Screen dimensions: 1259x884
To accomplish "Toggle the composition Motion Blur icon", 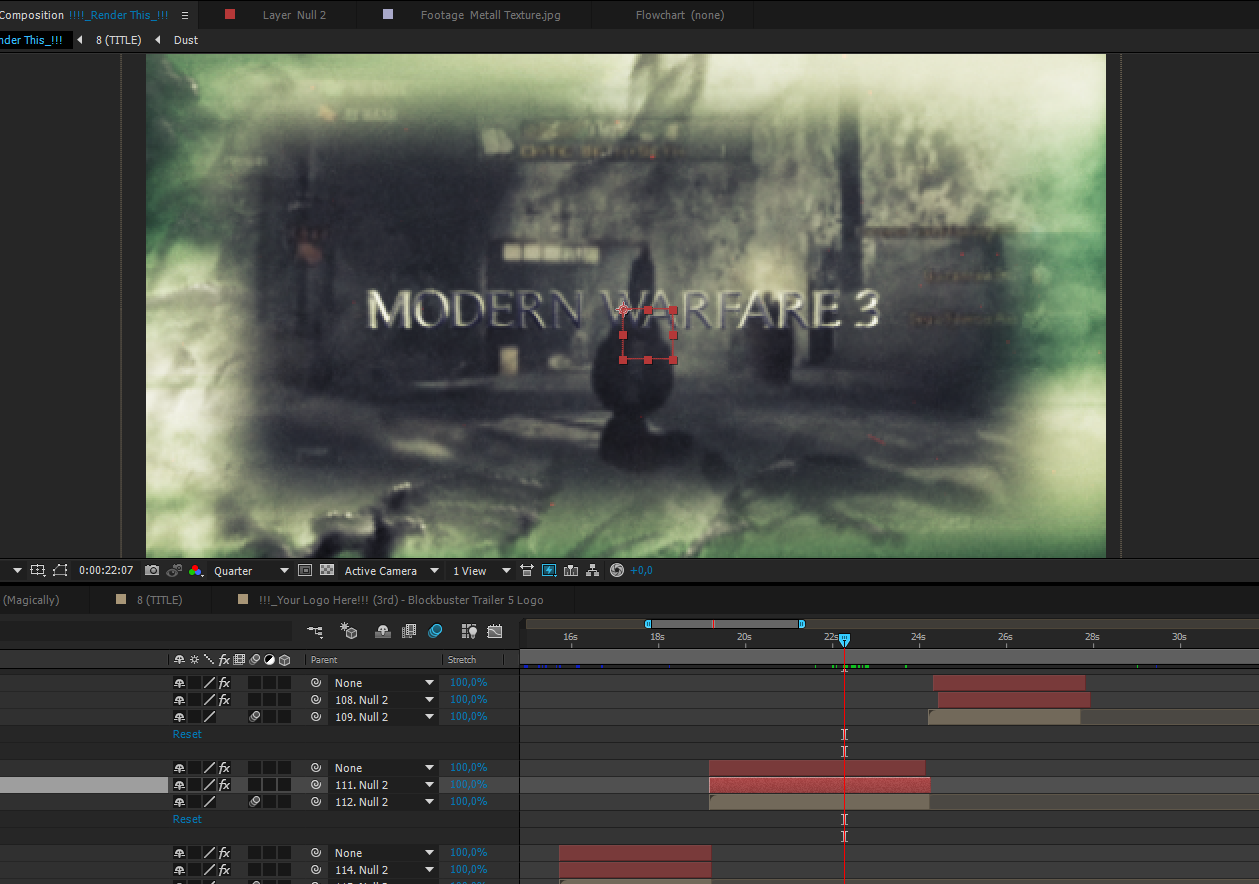I will 435,631.
